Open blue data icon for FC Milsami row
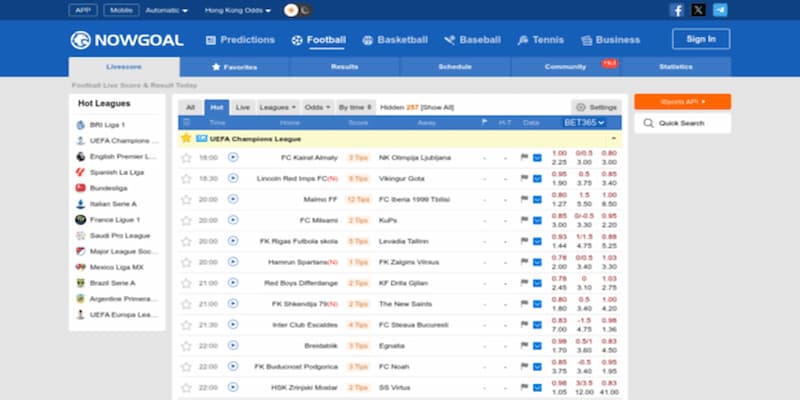Image resolution: width=800 pixels, height=400 pixels. click(x=537, y=220)
